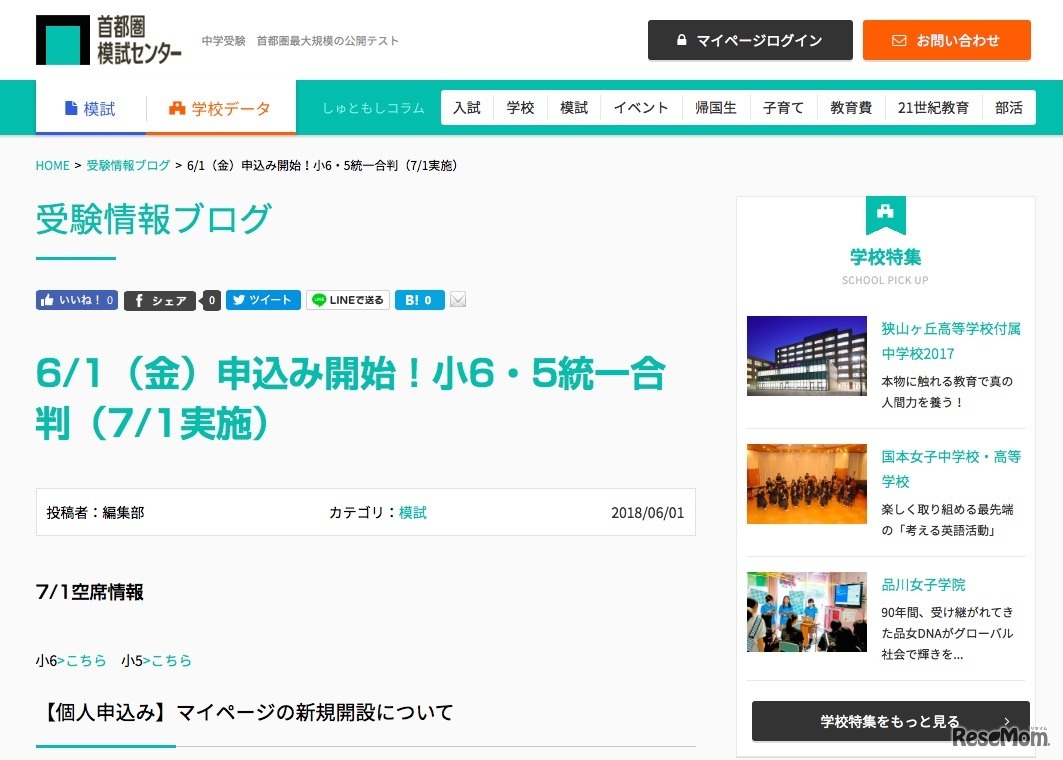Click the 狭山ヶ丘 school building thumbnail
The height and width of the screenshot is (760, 1063).
(x=806, y=355)
